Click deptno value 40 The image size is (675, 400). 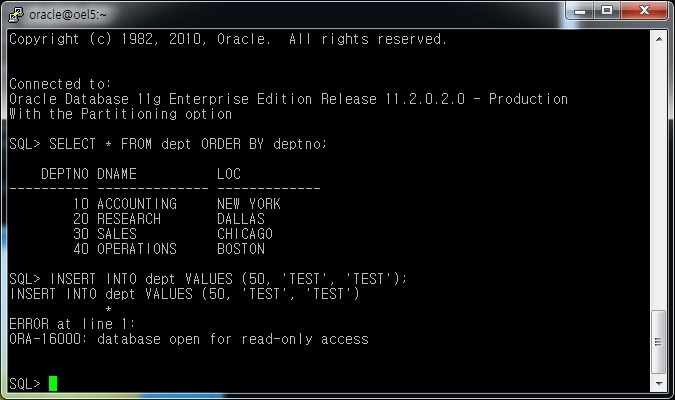click(81, 249)
